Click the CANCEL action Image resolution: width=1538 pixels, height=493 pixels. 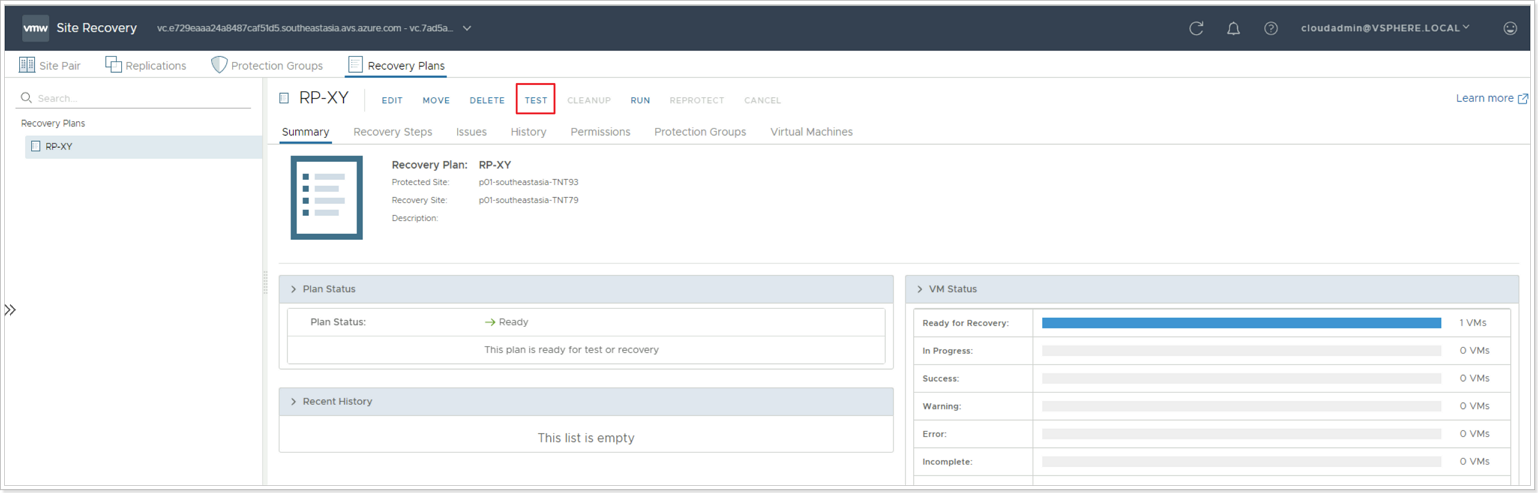tap(763, 100)
